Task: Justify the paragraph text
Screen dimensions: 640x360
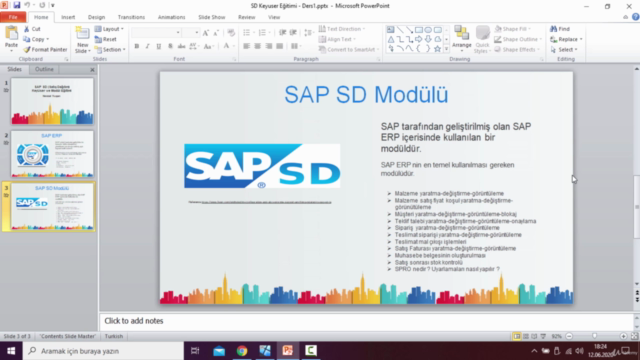Action: (280, 46)
